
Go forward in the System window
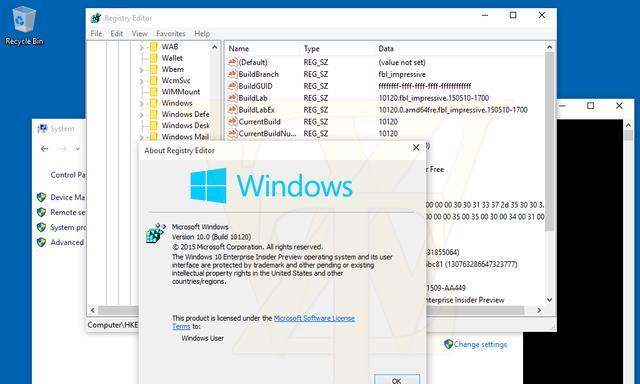[62, 149]
